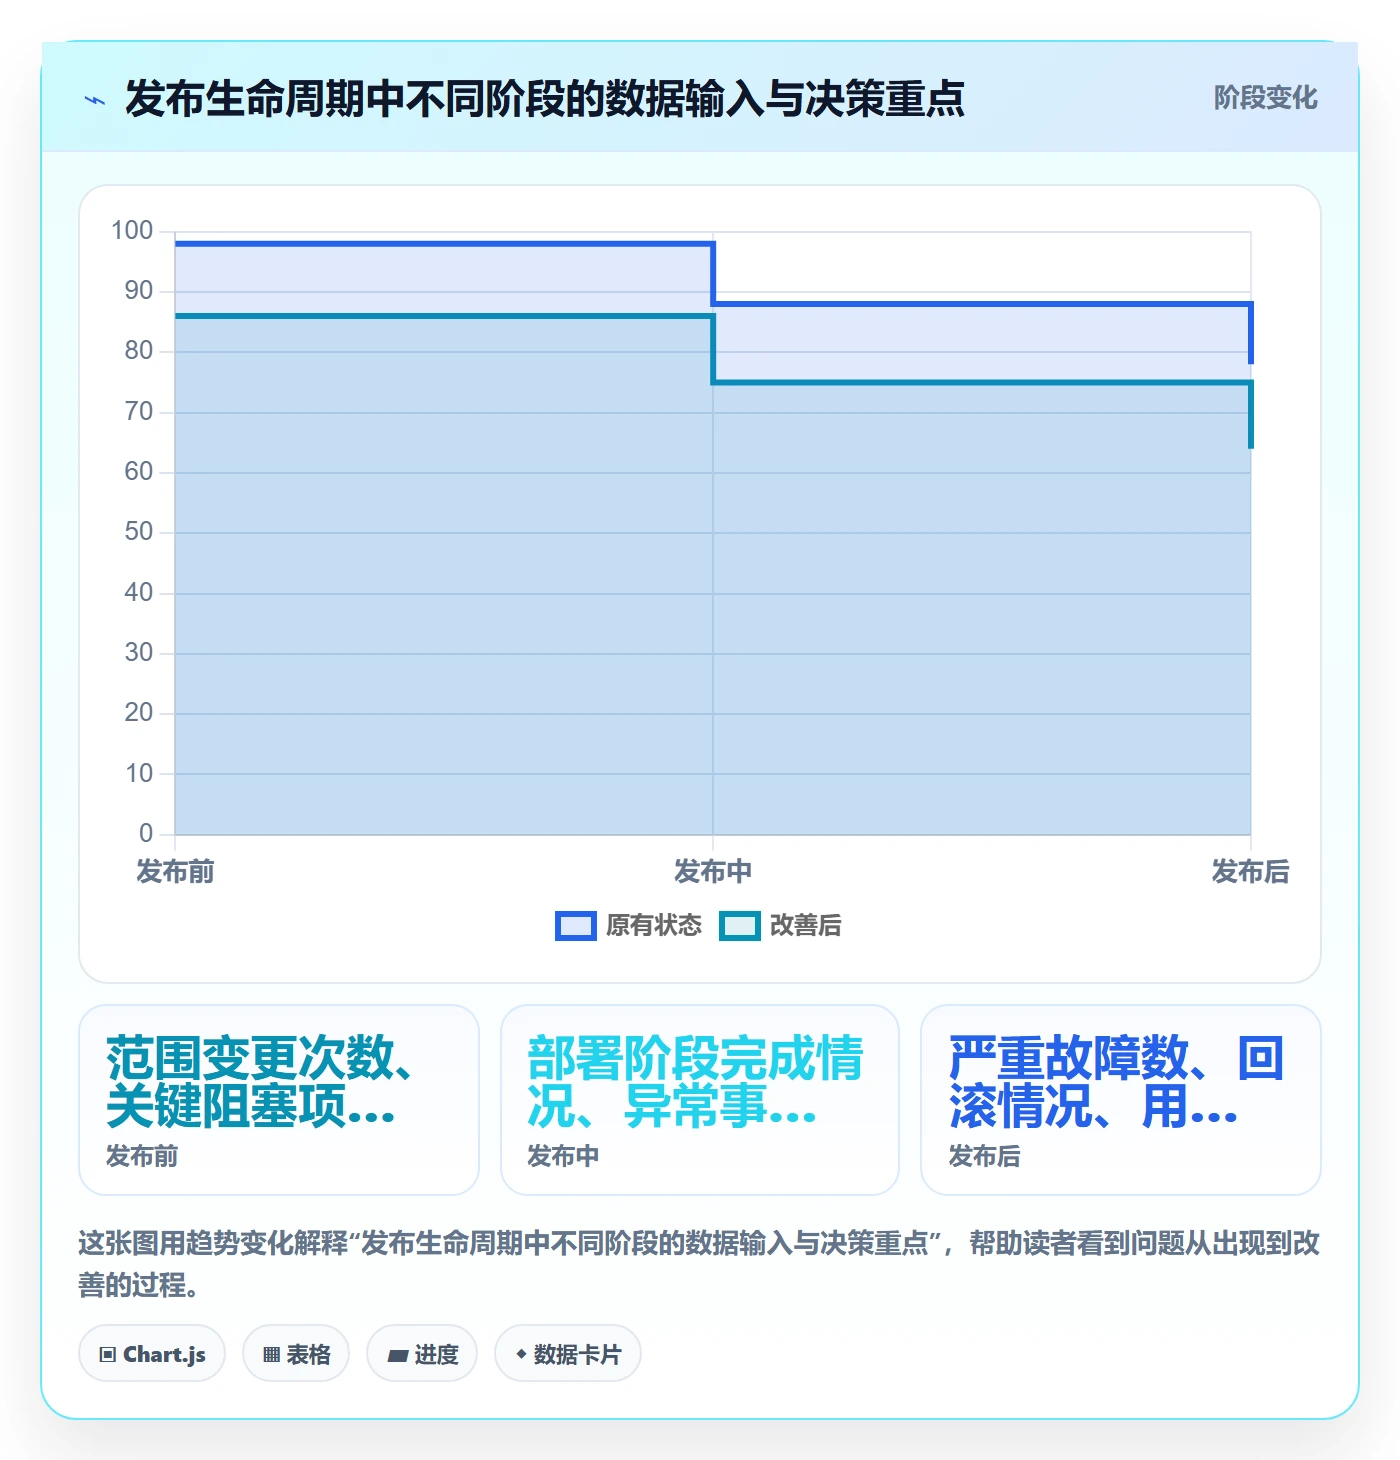Click the Chart.js tag
This screenshot has height=1460, width=1400.
click(x=152, y=1354)
